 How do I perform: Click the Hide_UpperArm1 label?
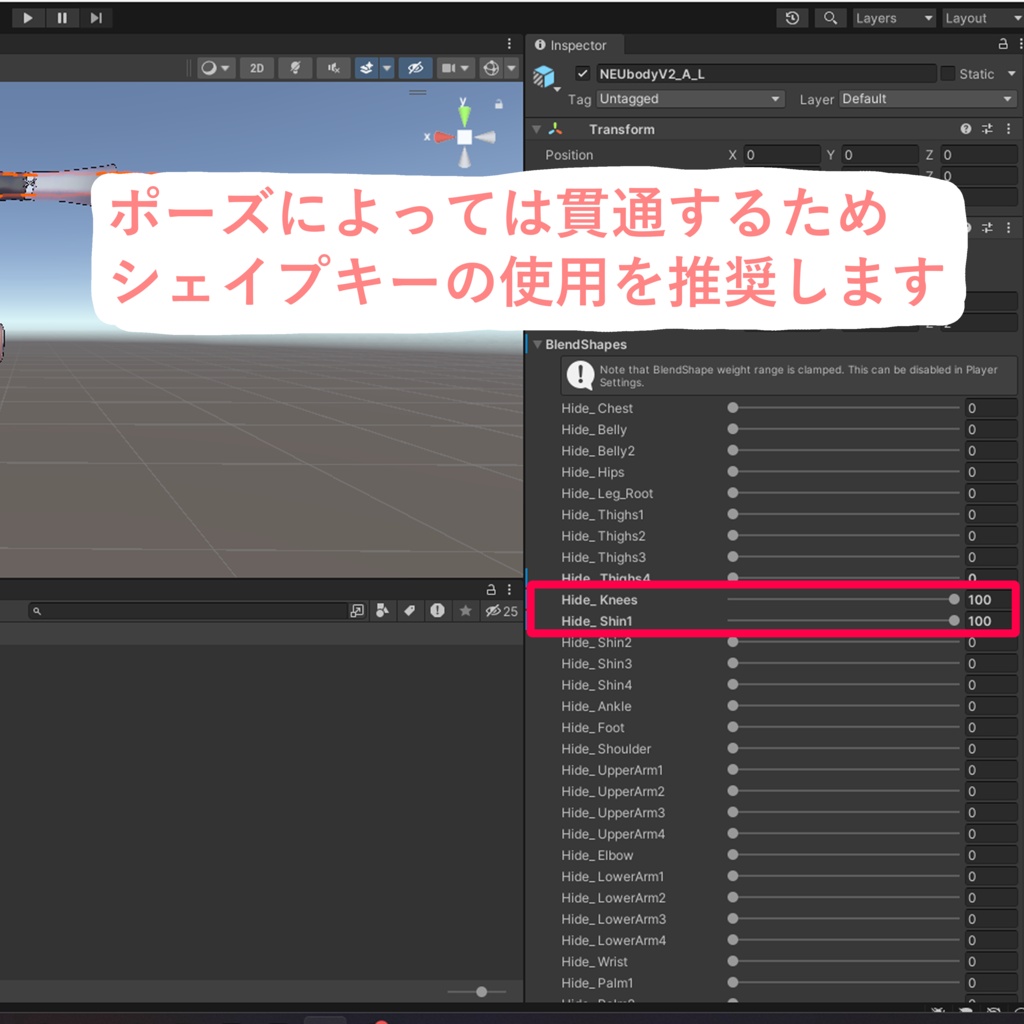tap(612, 770)
